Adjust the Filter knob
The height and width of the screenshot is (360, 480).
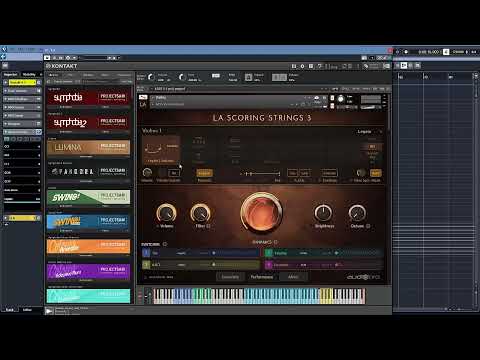tap(200, 213)
